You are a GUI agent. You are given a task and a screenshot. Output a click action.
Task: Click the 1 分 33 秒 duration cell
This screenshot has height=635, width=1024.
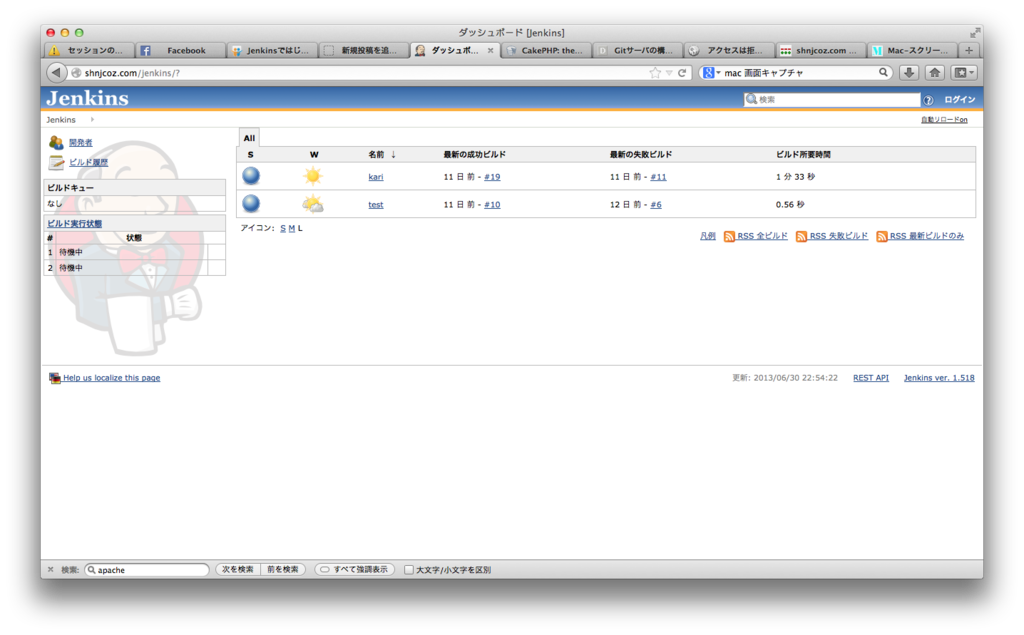(795, 177)
